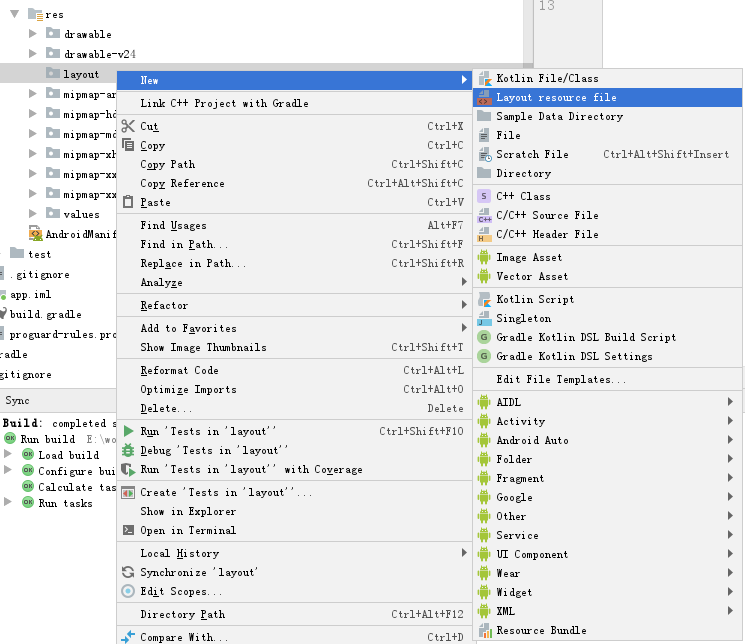
Task: Expand the Configure build node
Action: [8, 470]
